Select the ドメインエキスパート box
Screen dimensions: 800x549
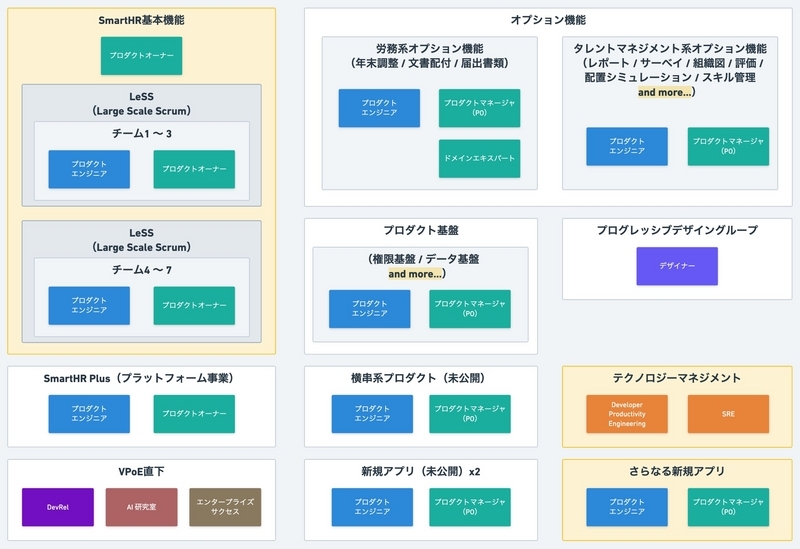coord(479,158)
